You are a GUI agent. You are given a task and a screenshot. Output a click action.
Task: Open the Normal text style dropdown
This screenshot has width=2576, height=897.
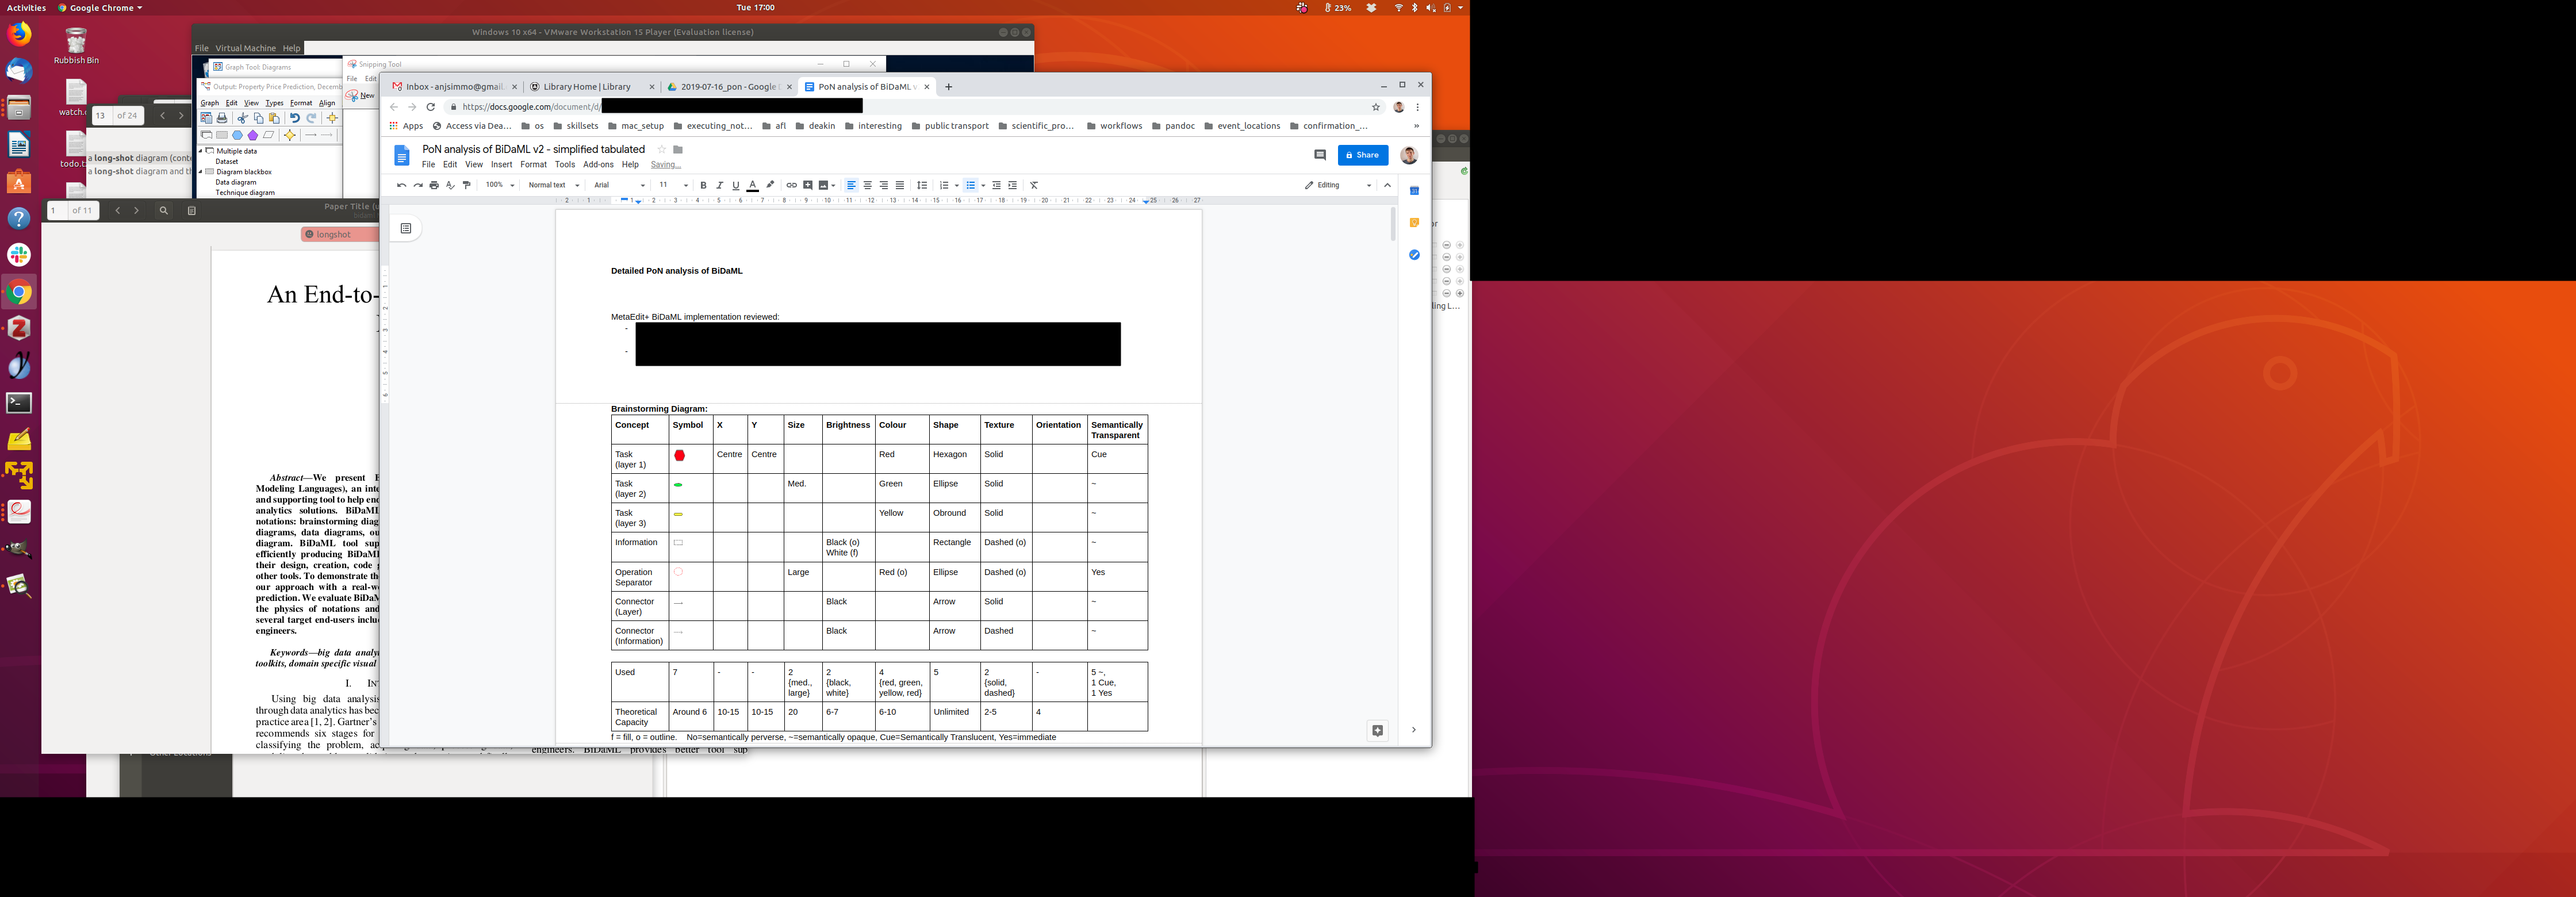(x=553, y=185)
